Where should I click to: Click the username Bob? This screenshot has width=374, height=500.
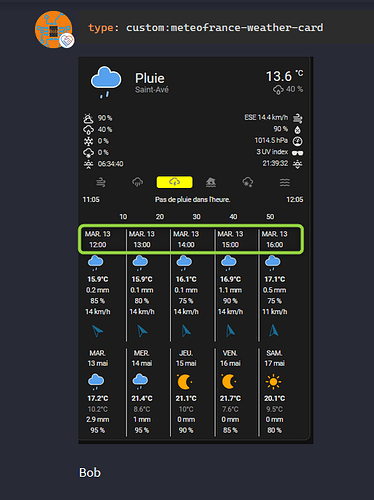(x=90, y=472)
